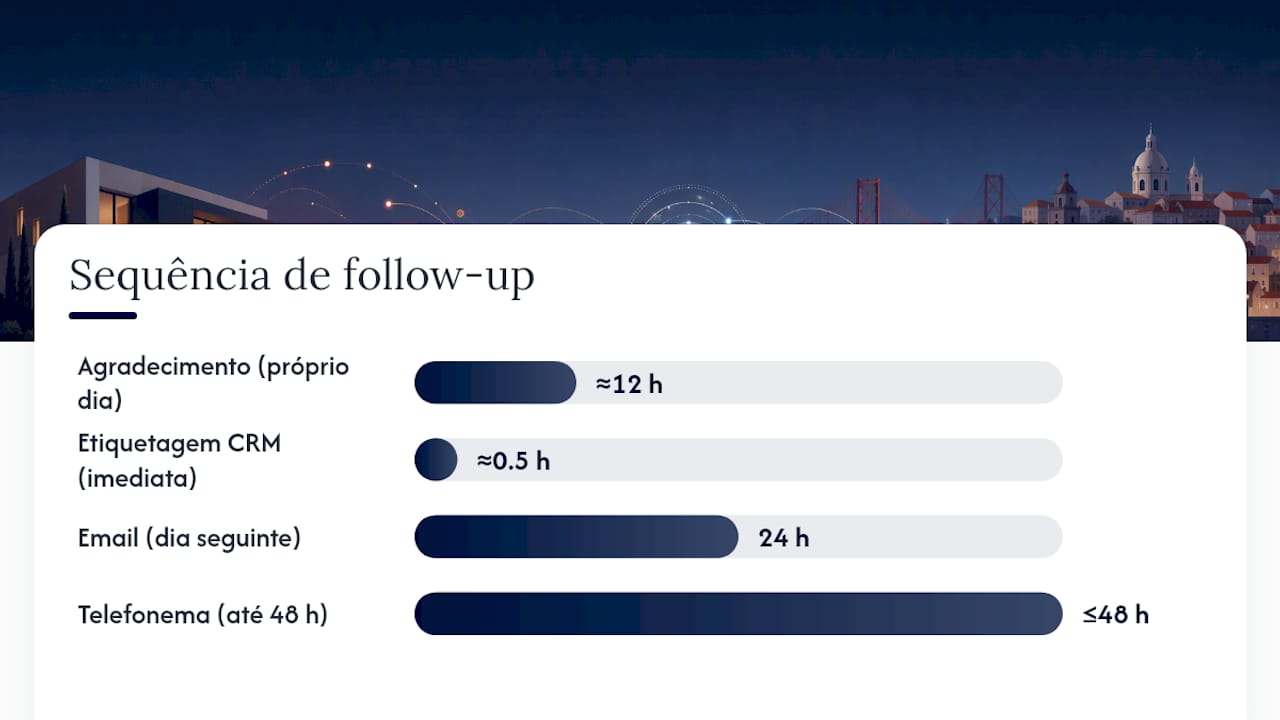Click the empty track of Etiquetagem bar
Screen dimensions: 1280x720
(760, 460)
